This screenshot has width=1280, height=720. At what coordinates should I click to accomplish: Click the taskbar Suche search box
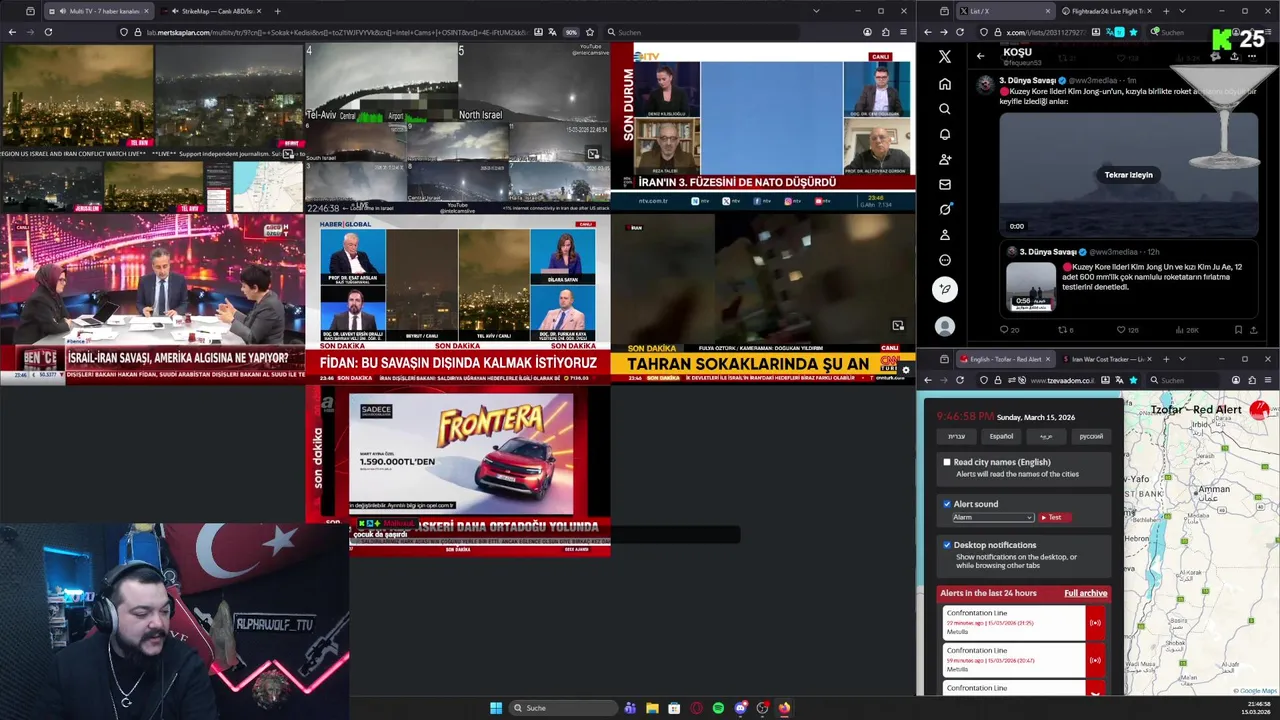click(x=563, y=708)
